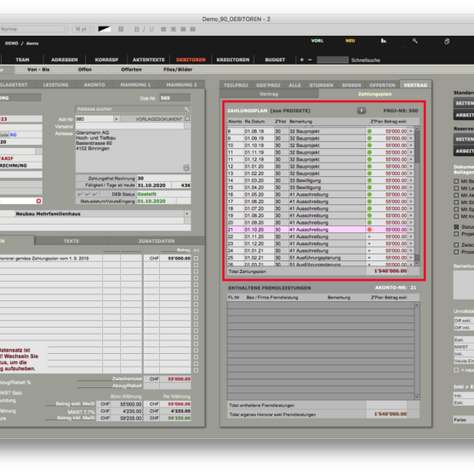Click the Zahlungsplan list scroll-down arrow
Screen dimensions: 474x474
[417, 263]
